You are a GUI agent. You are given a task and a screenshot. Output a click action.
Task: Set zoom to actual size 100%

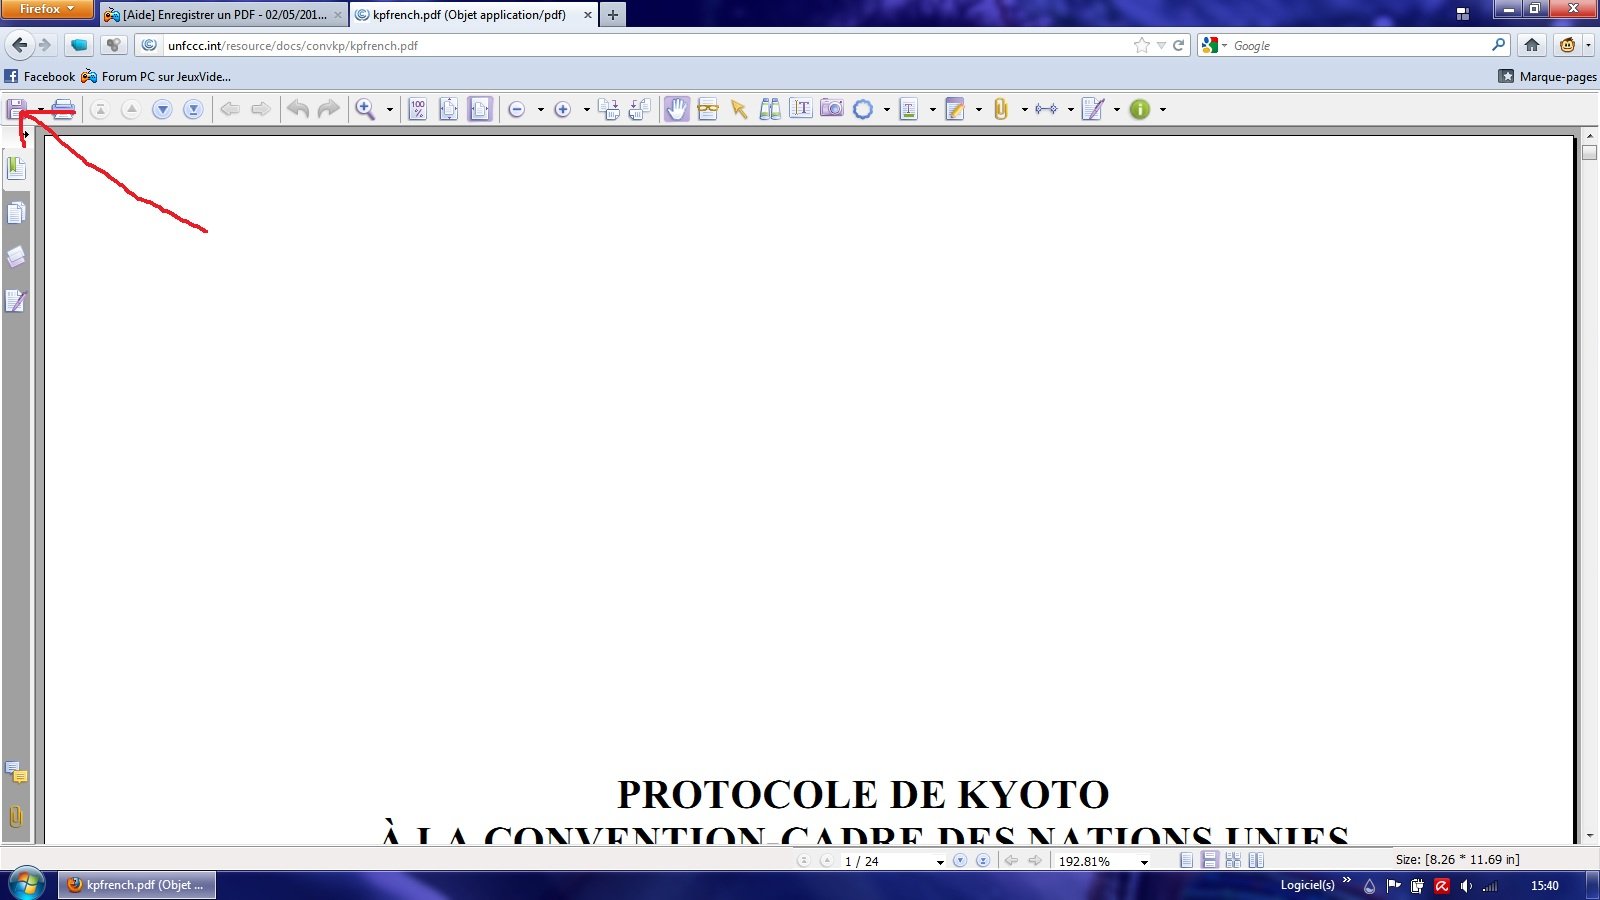tap(418, 109)
